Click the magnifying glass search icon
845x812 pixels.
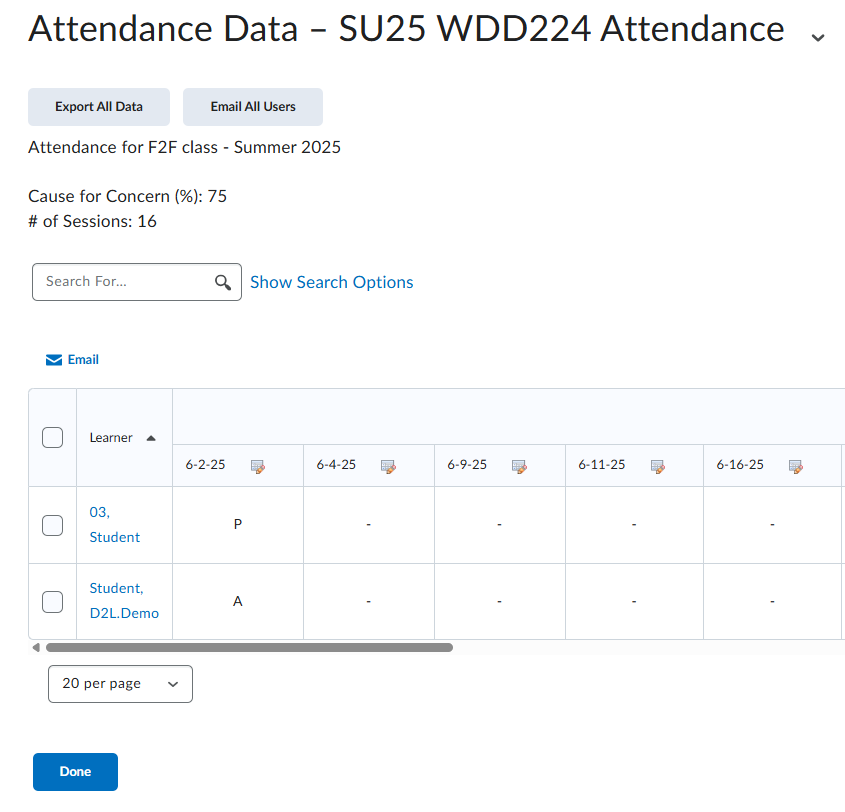223,282
